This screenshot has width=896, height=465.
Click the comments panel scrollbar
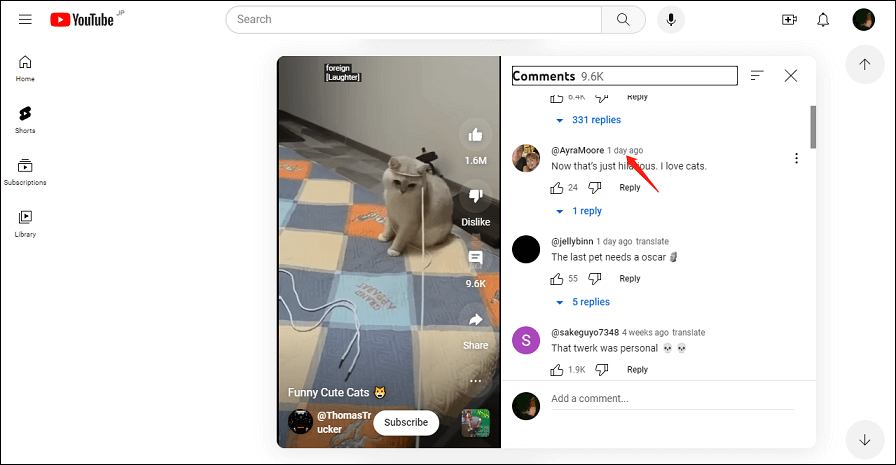click(813, 125)
